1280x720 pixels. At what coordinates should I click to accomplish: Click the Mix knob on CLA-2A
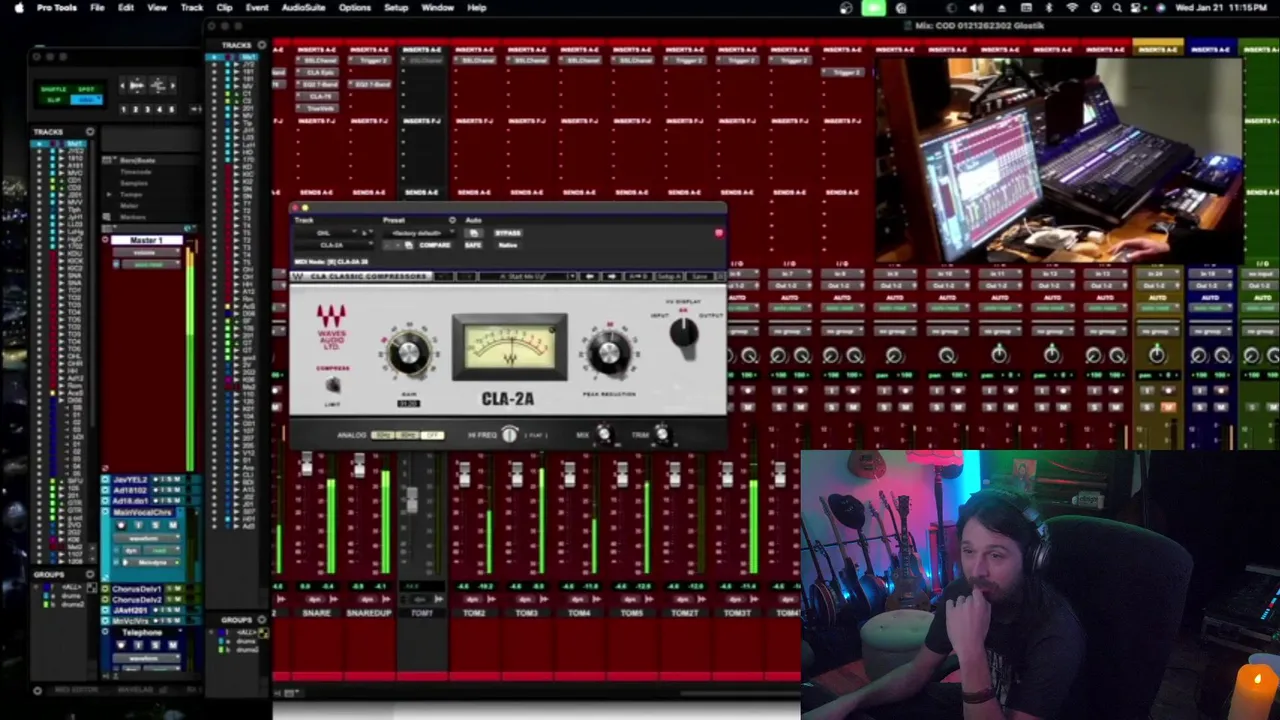pos(604,433)
